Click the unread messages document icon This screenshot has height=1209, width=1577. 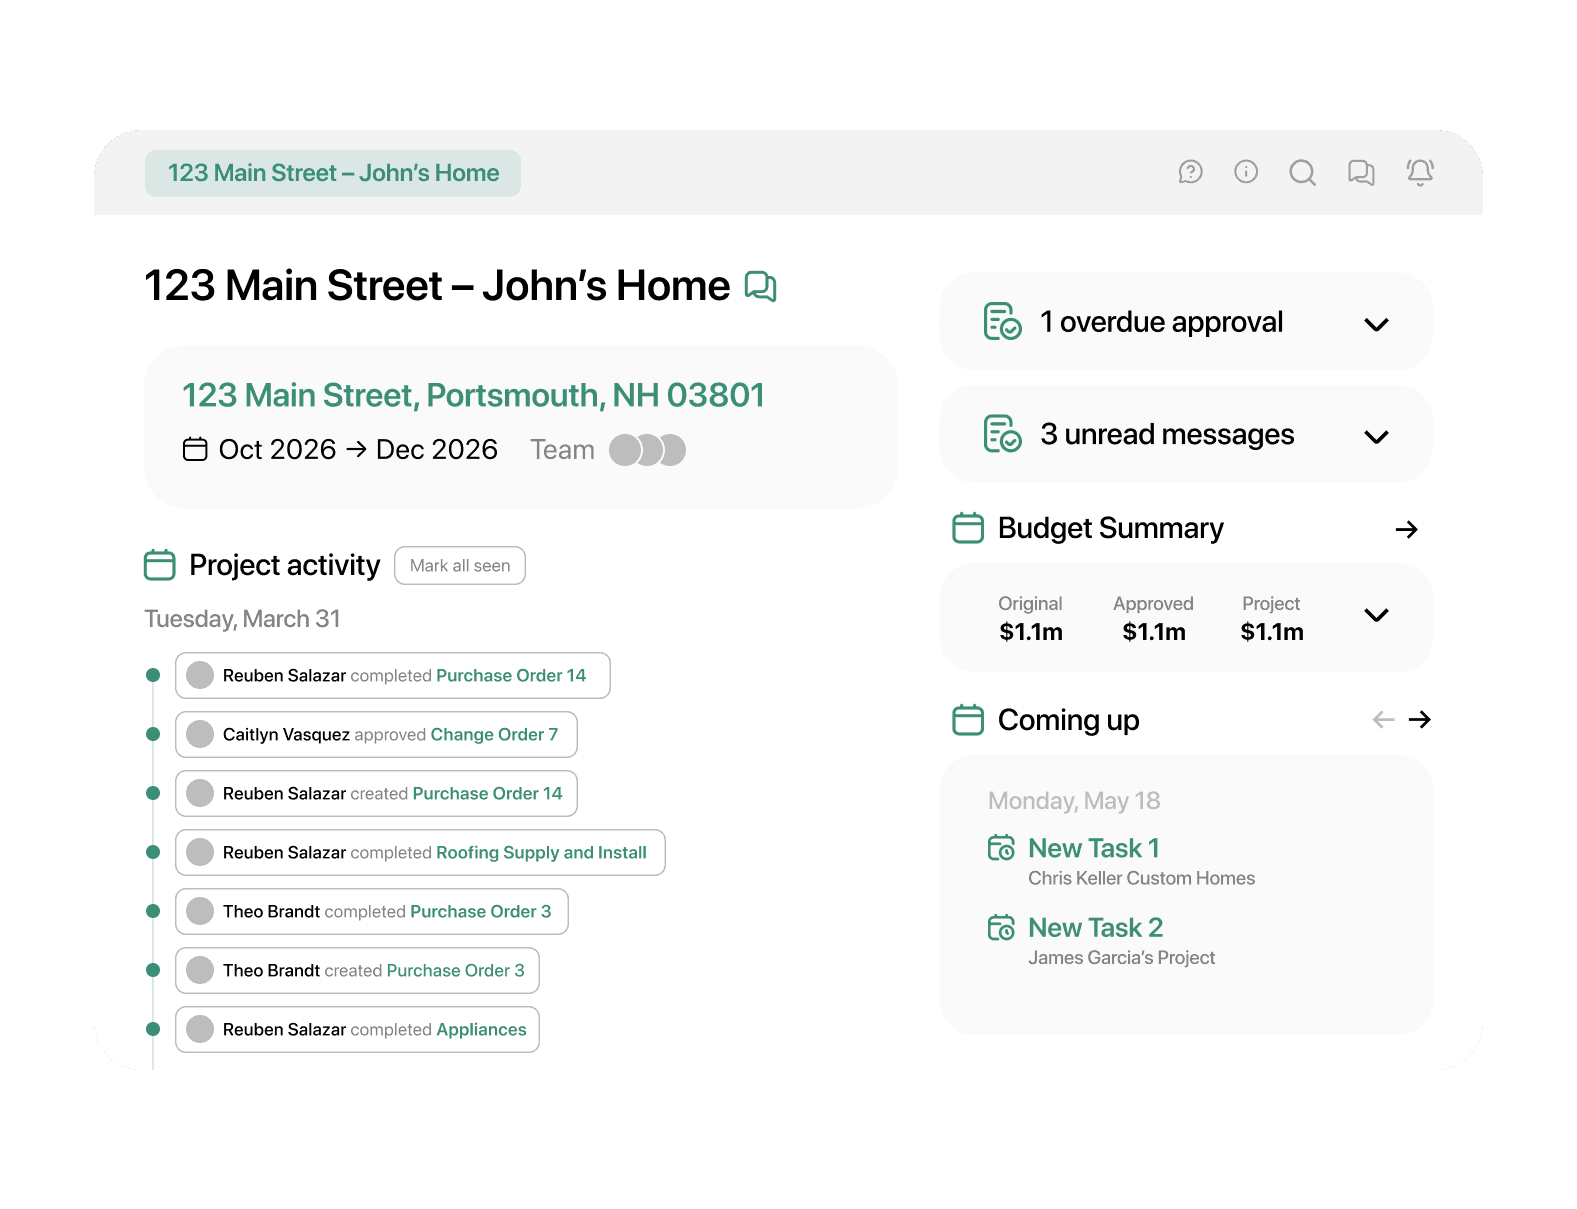point(1002,434)
